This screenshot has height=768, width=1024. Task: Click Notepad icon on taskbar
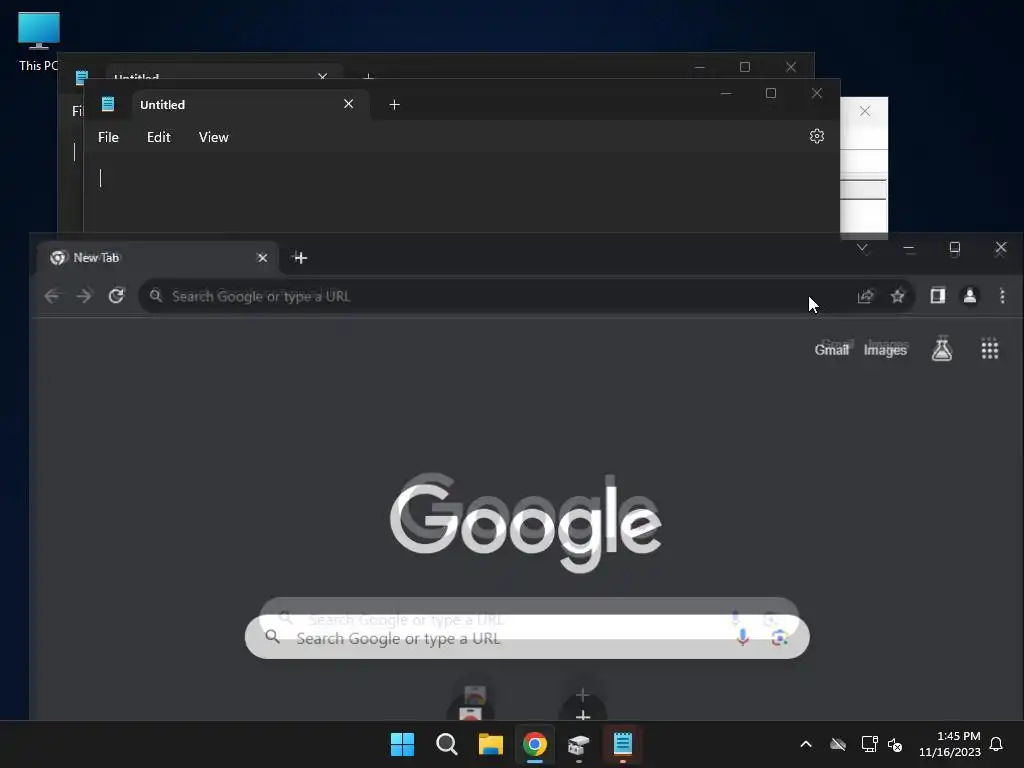622,744
